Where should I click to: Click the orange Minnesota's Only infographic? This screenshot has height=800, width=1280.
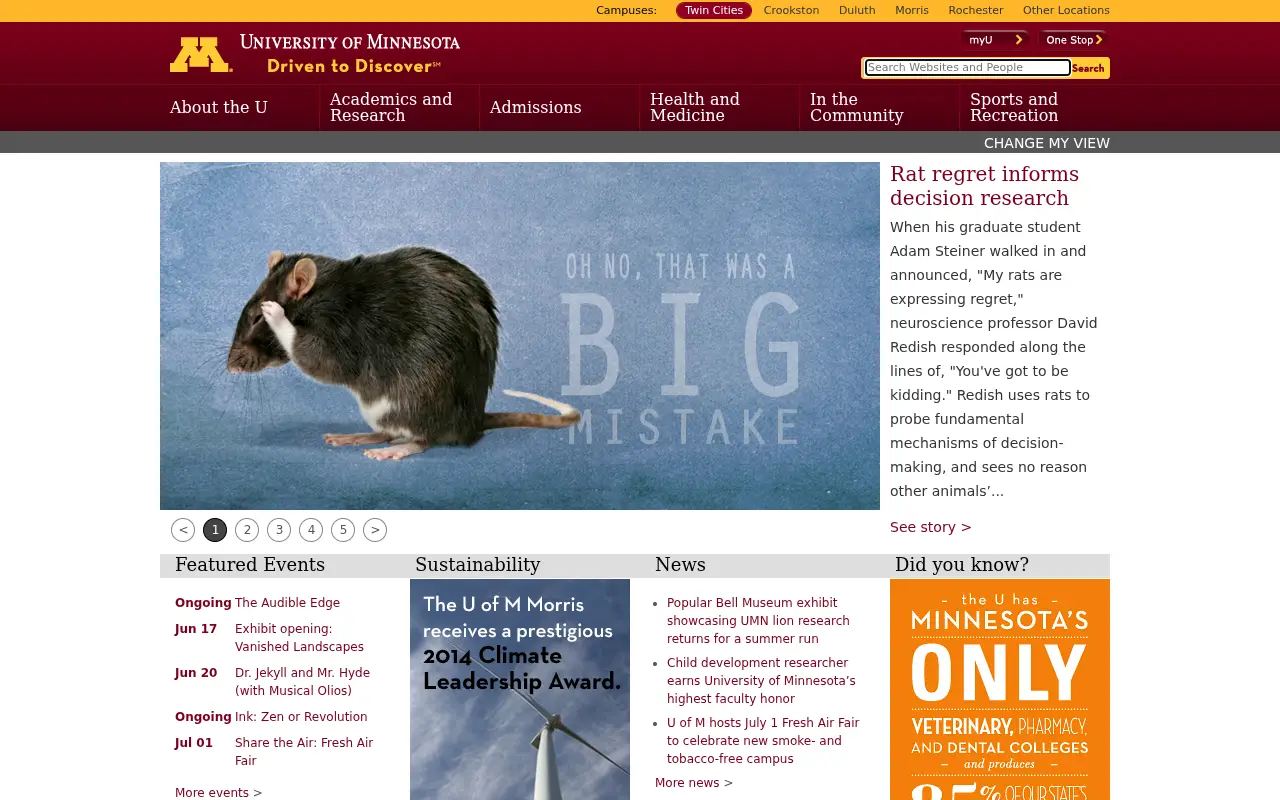(x=1000, y=689)
